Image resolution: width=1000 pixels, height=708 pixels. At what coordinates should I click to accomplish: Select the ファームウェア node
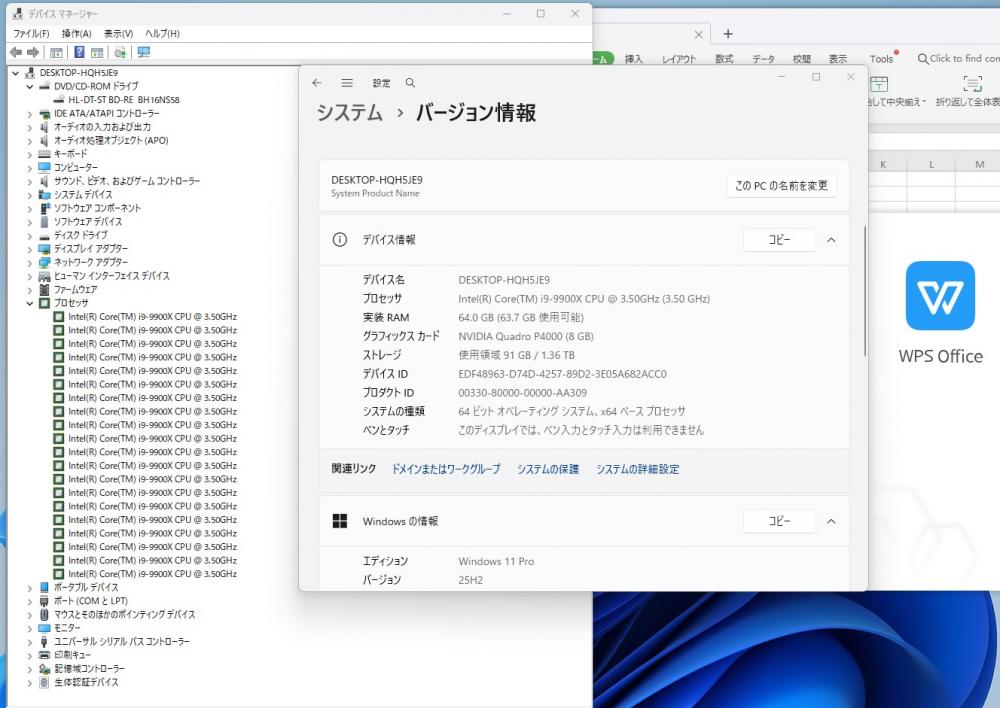75,290
